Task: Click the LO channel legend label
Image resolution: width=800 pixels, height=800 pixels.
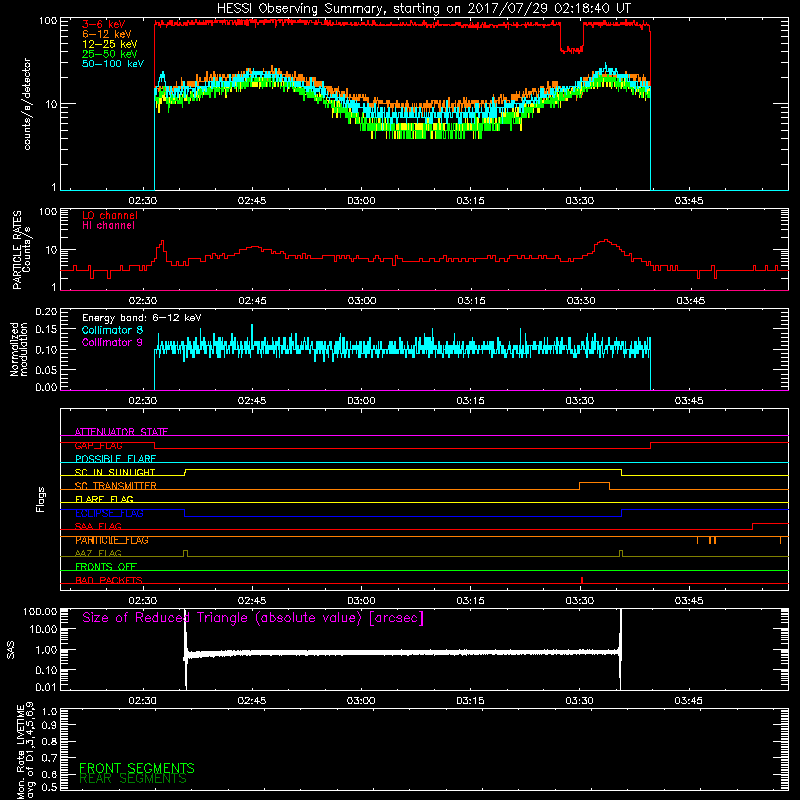Action: click(110, 215)
